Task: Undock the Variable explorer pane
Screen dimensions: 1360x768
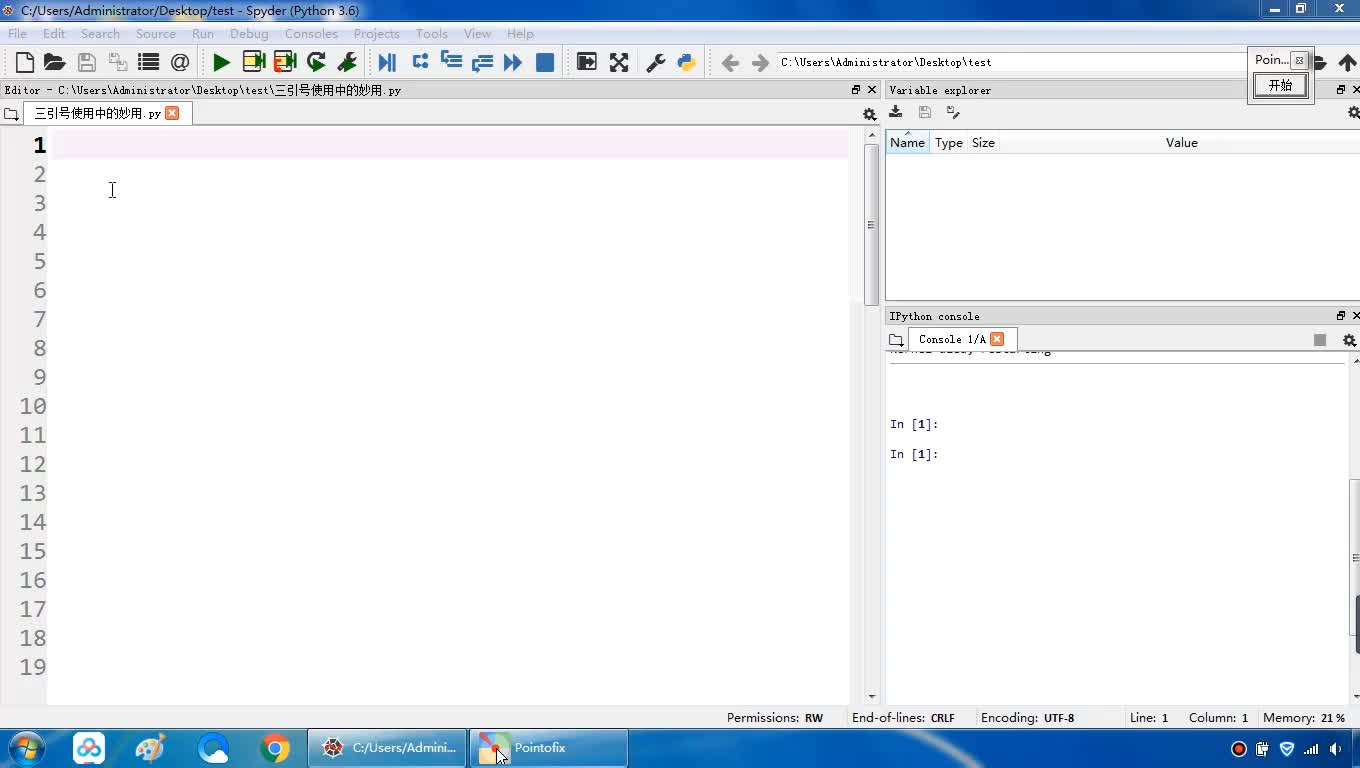Action: pos(1341,90)
